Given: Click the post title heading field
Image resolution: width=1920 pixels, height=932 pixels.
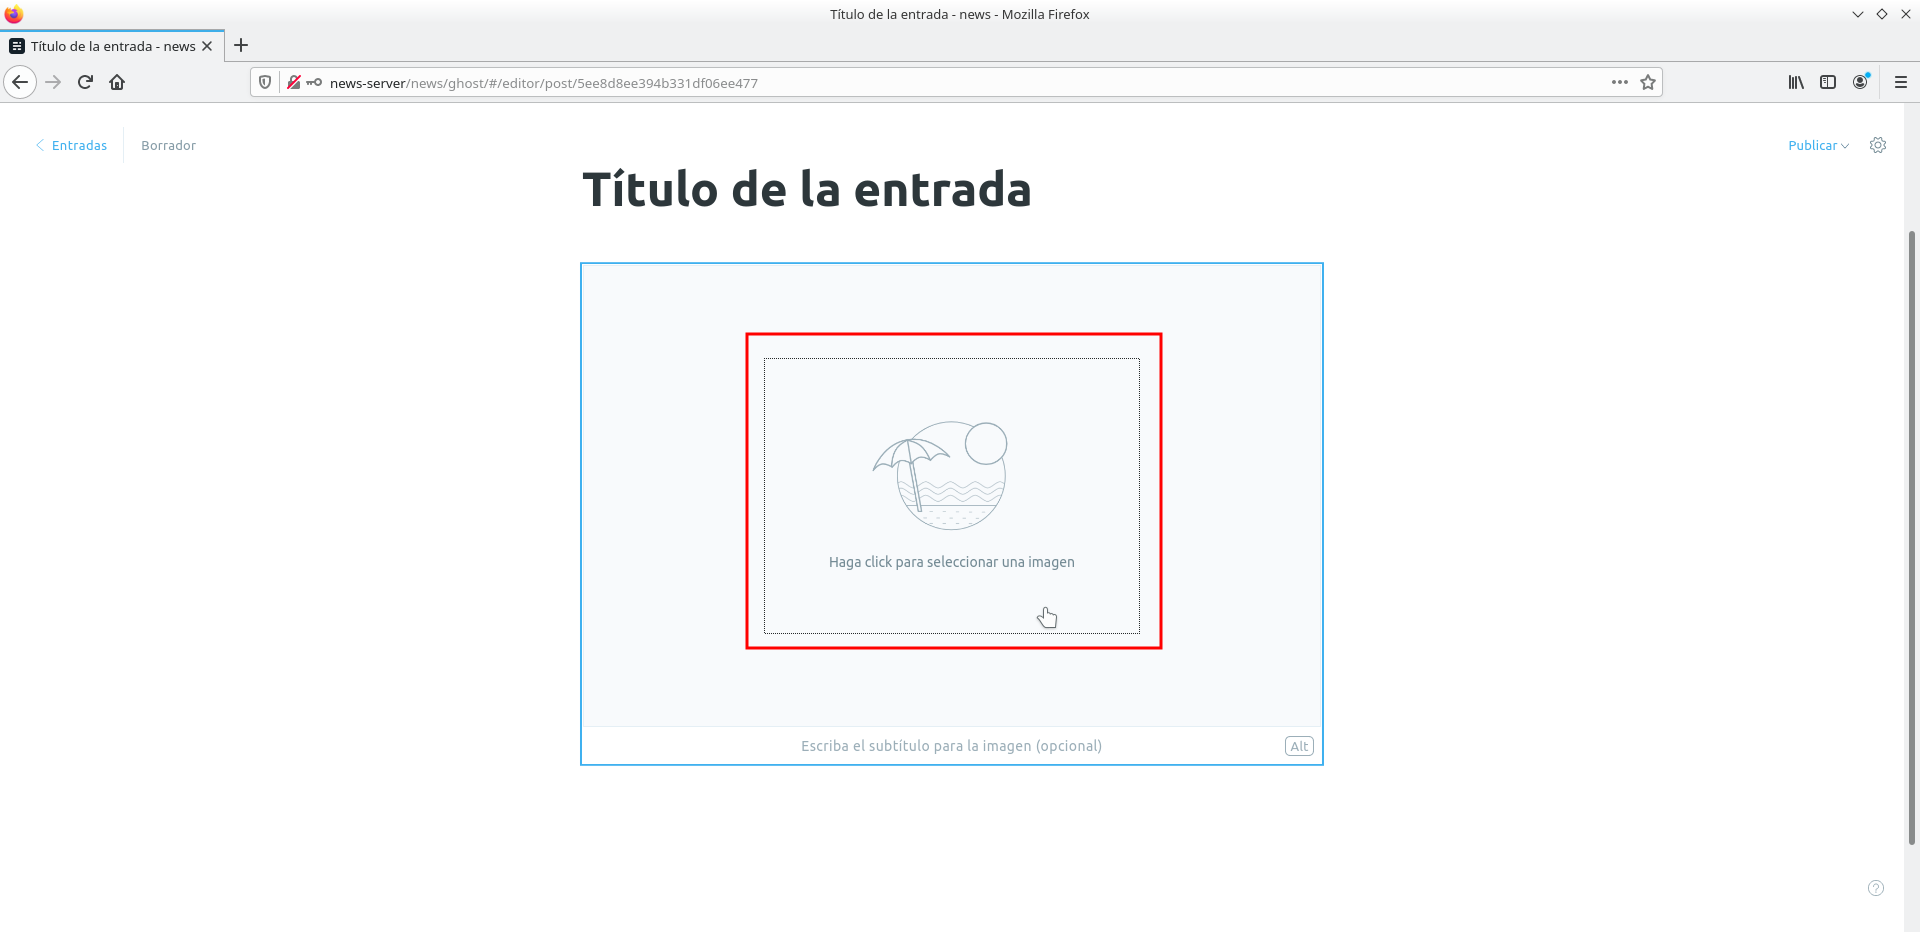Looking at the screenshot, I should 806,190.
